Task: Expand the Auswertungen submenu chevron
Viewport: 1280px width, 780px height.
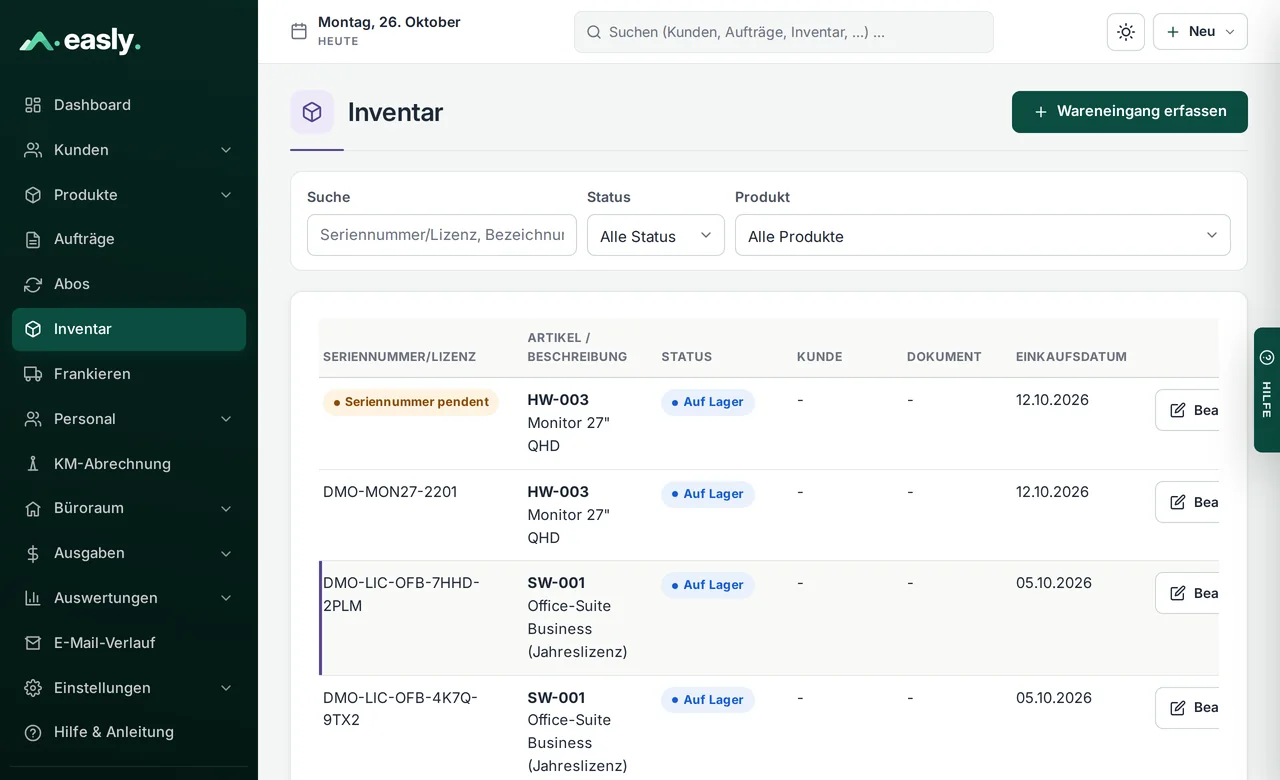Action: tap(226, 598)
